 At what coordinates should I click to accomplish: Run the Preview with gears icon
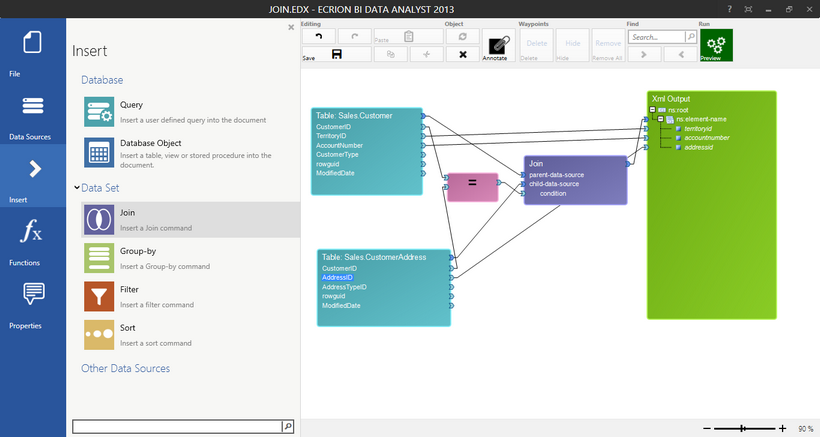(x=715, y=43)
